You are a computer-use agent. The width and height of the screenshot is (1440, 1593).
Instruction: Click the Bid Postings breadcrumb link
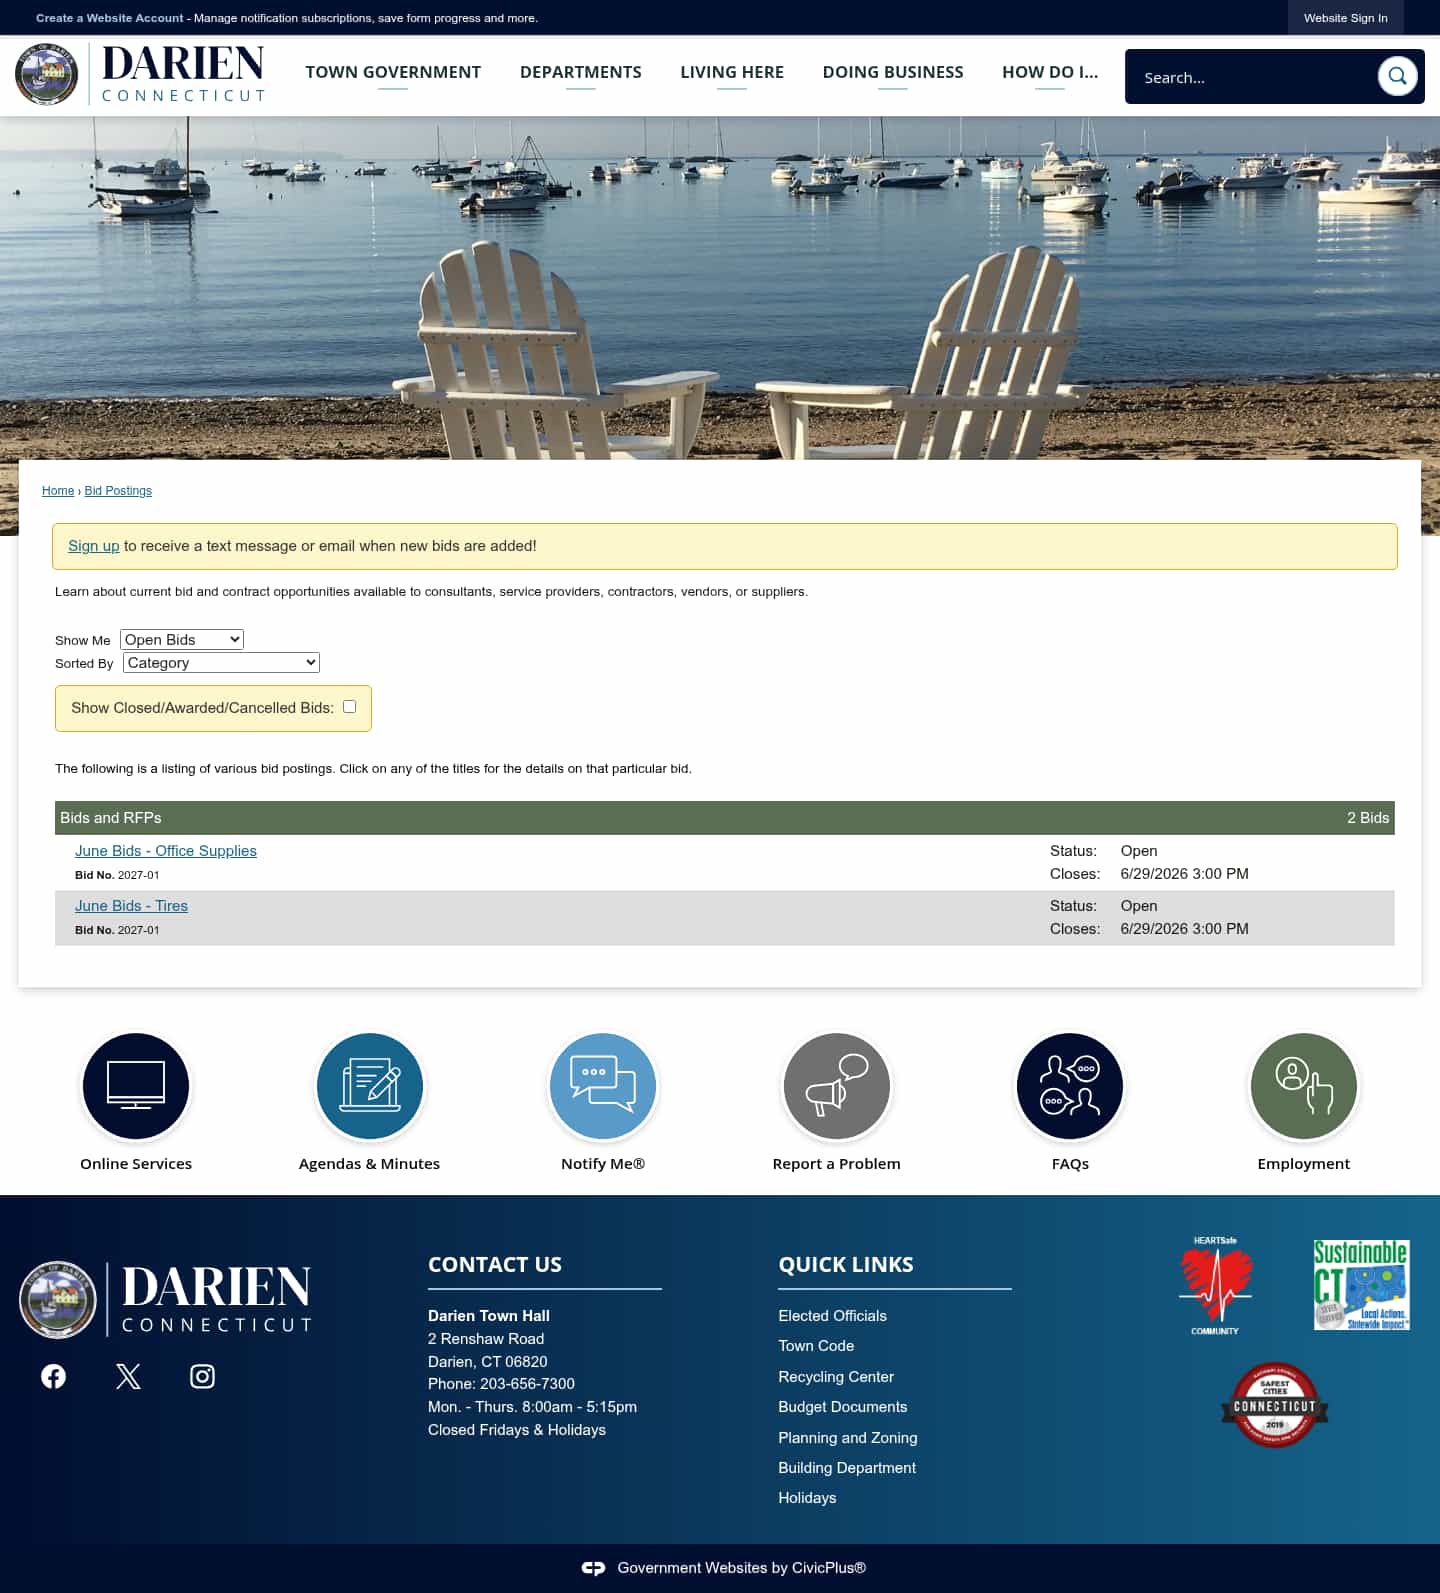(118, 491)
